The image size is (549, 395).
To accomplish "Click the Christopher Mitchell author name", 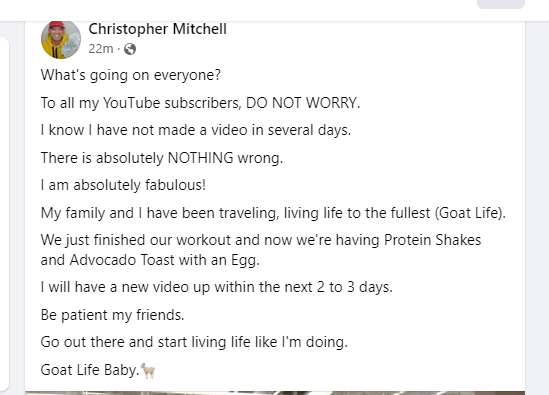I will (158, 29).
